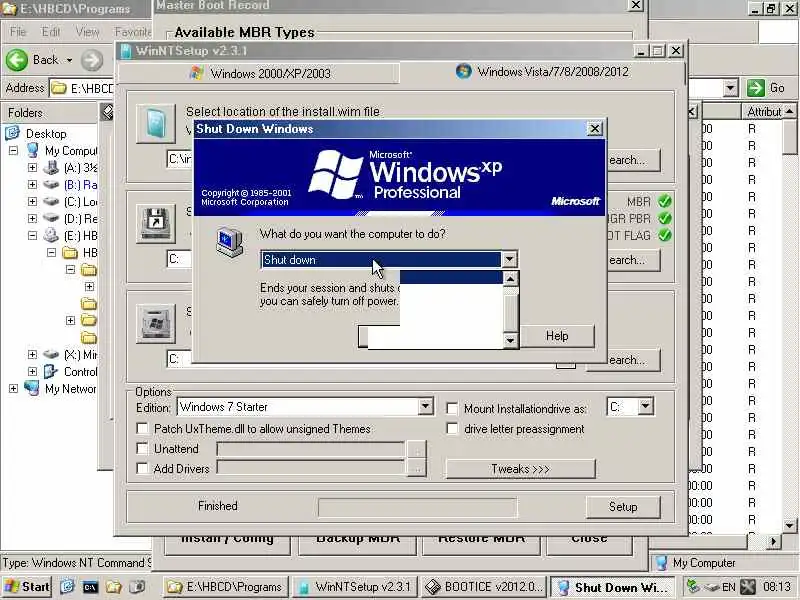This screenshot has height=600, width=800.
Task: Click the WinNTSetup progress bar
Action: coord(417,507)
